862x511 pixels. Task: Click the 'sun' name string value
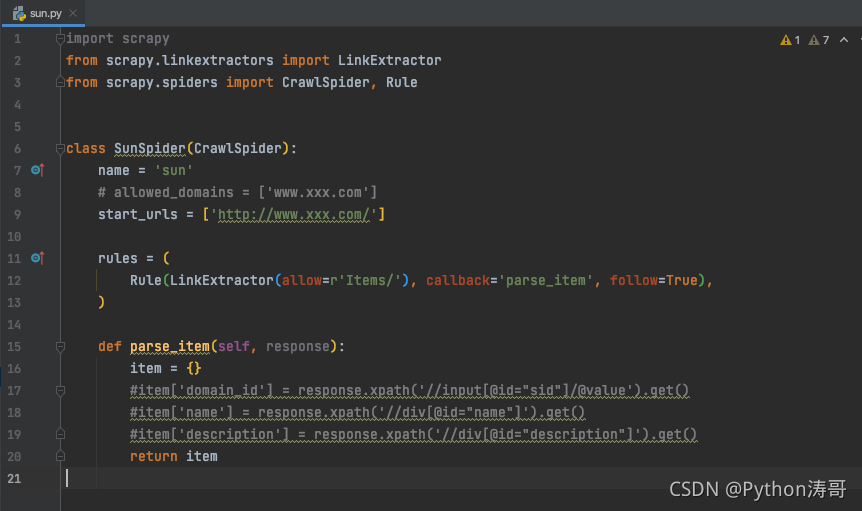coord(174,170)
